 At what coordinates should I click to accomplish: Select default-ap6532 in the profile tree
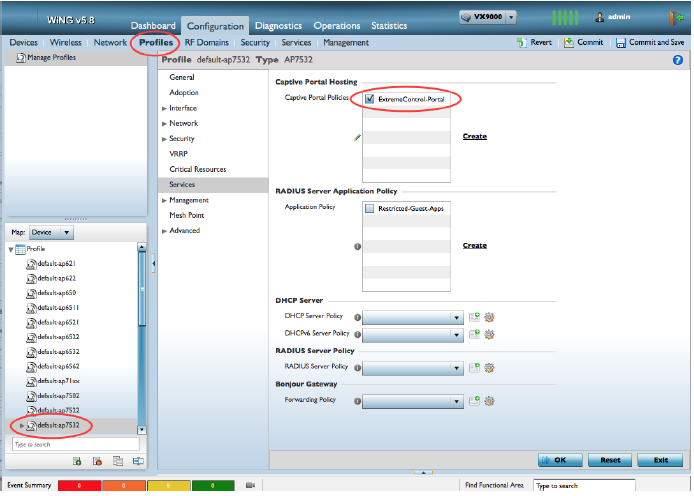(58, 352)
